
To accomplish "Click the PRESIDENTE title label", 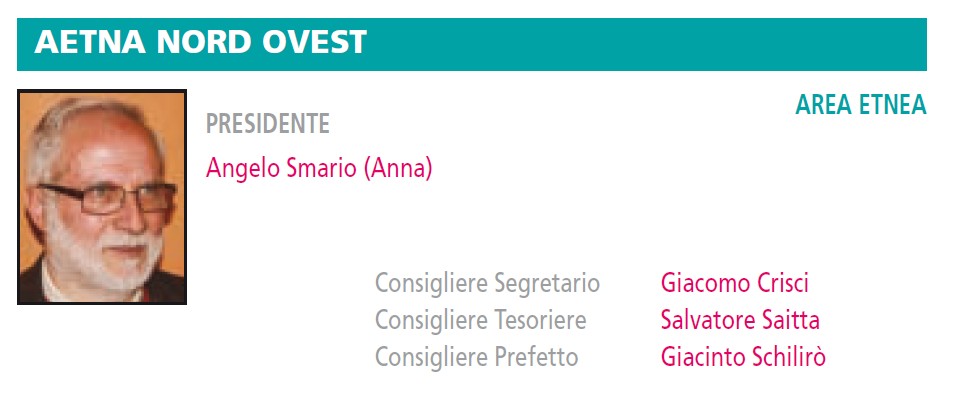I will click(268, 124).
